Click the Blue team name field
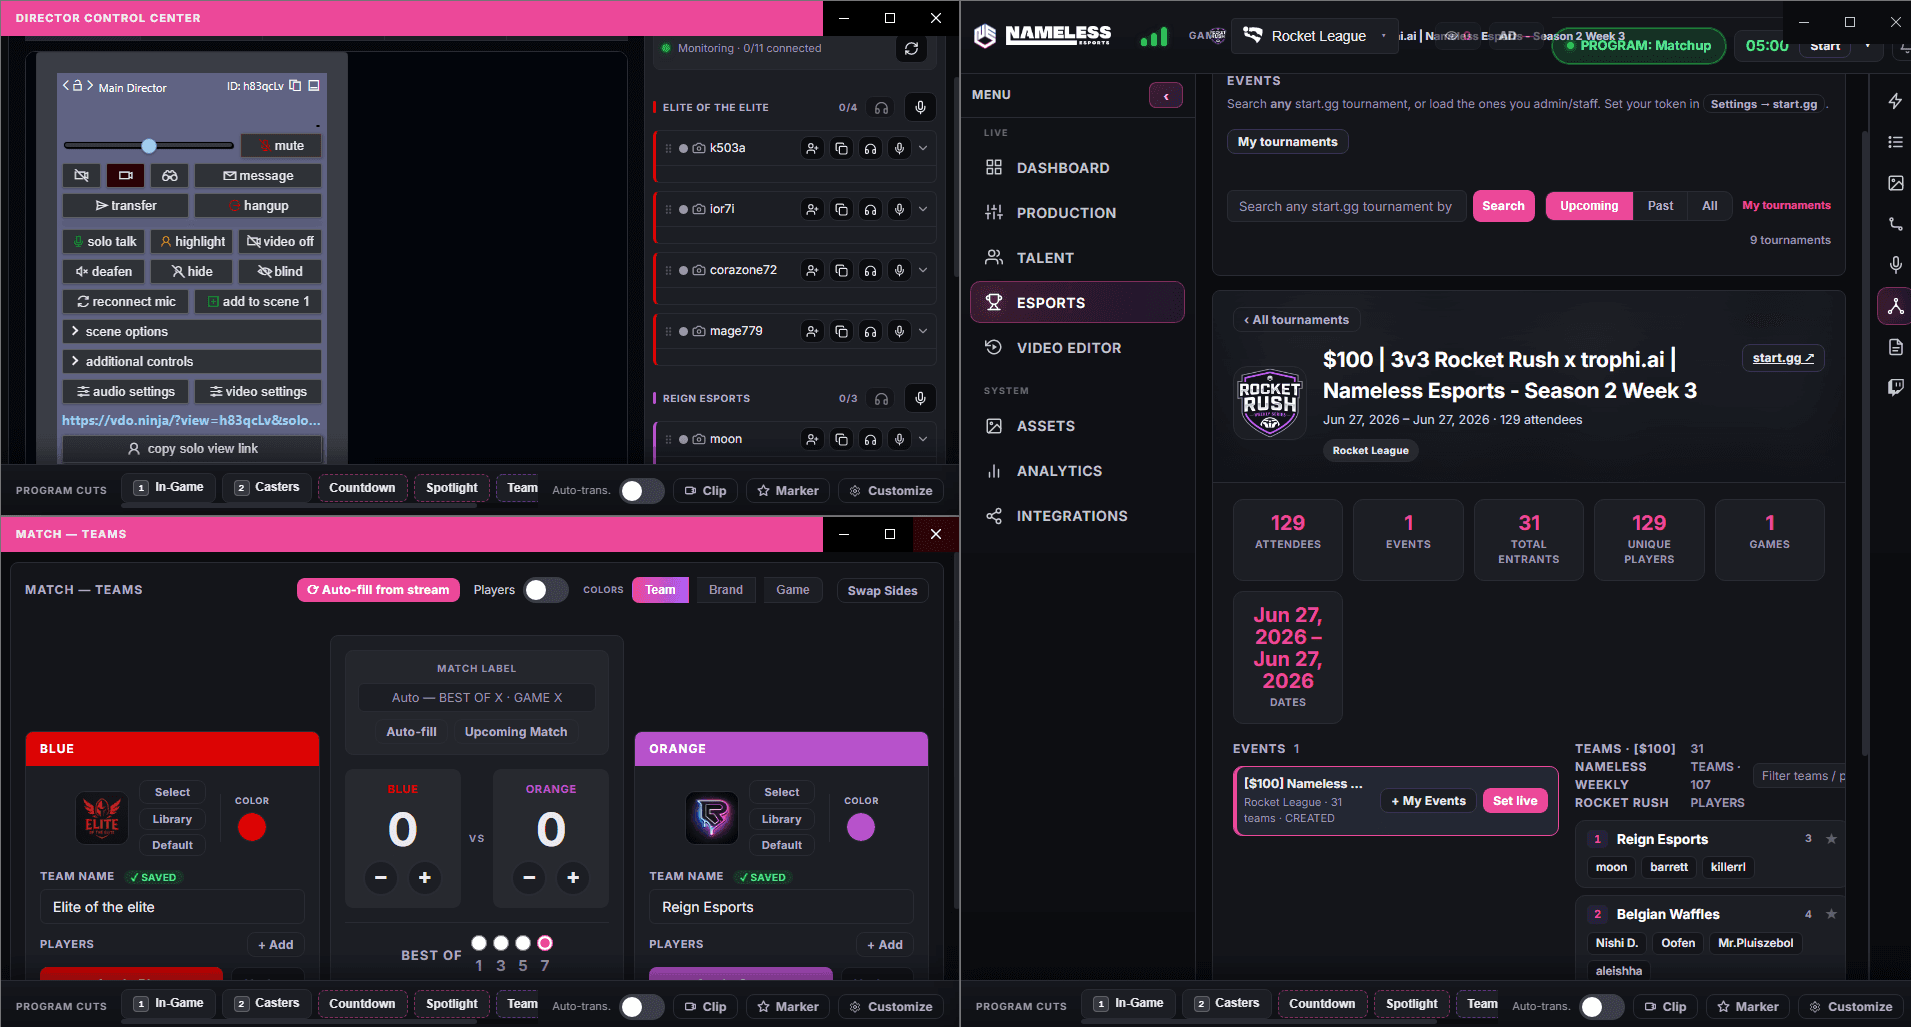Screen dimensions: 1911x1027 [172, 907]
